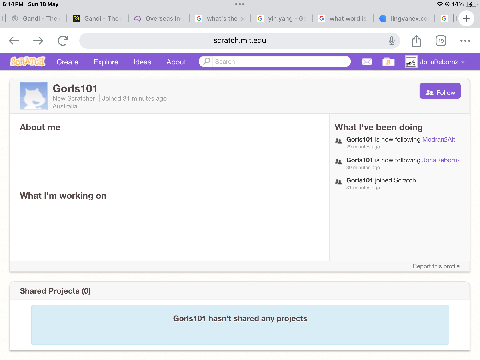Open the Explore menu item
This screenshot has width=480, height=360.
coord(106,62)
